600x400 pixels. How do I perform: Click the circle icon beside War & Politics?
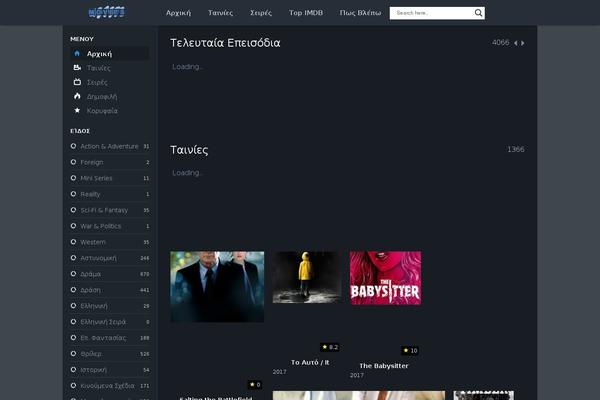point(73,226)
